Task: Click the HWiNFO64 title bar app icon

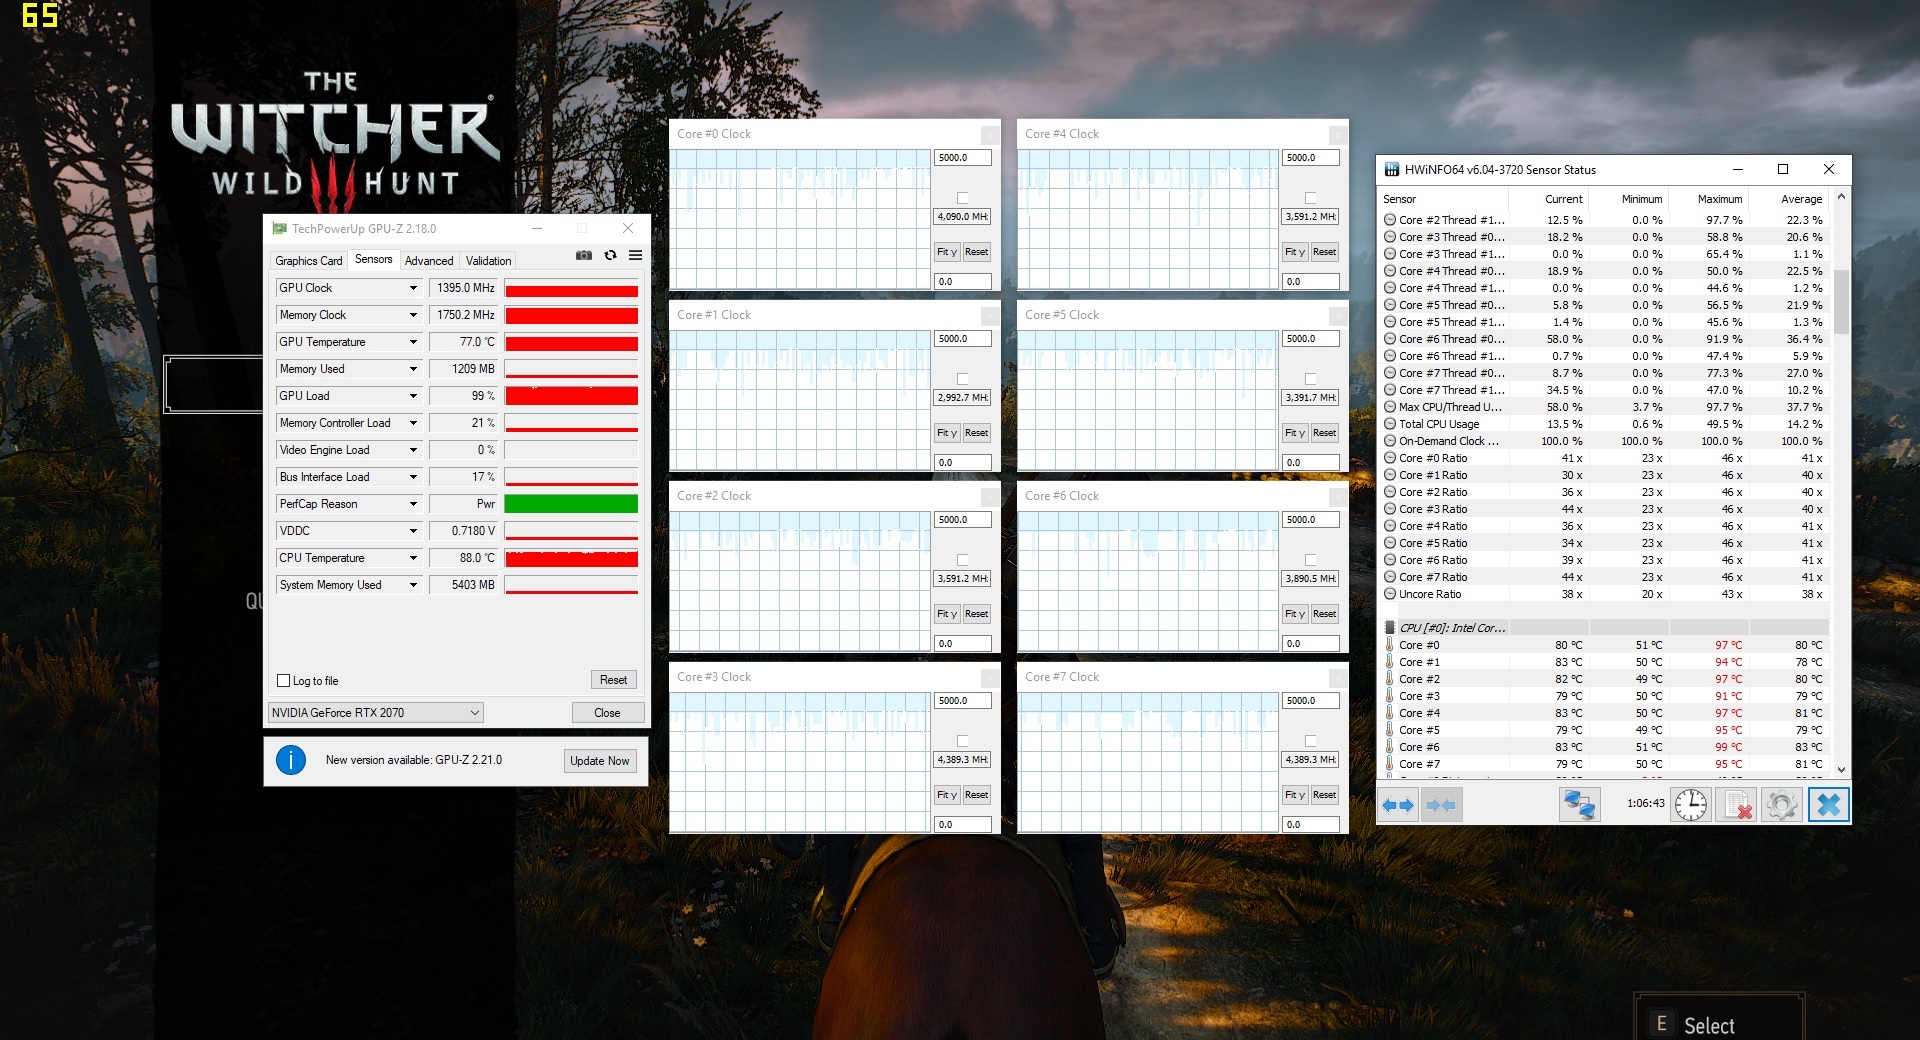Action: pos(1391,170)
